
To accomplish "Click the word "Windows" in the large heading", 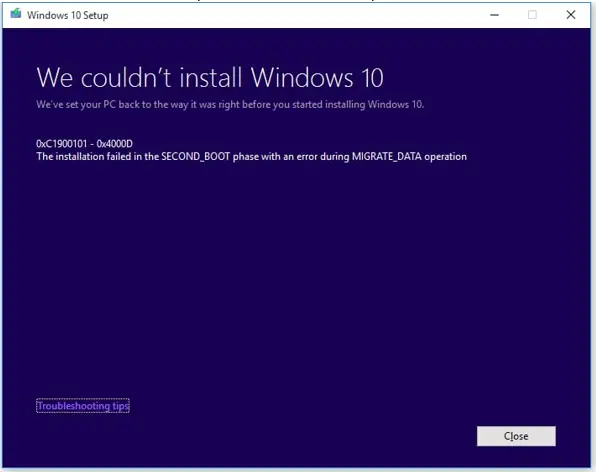I will pyautogui.click(x=302, y=78).
